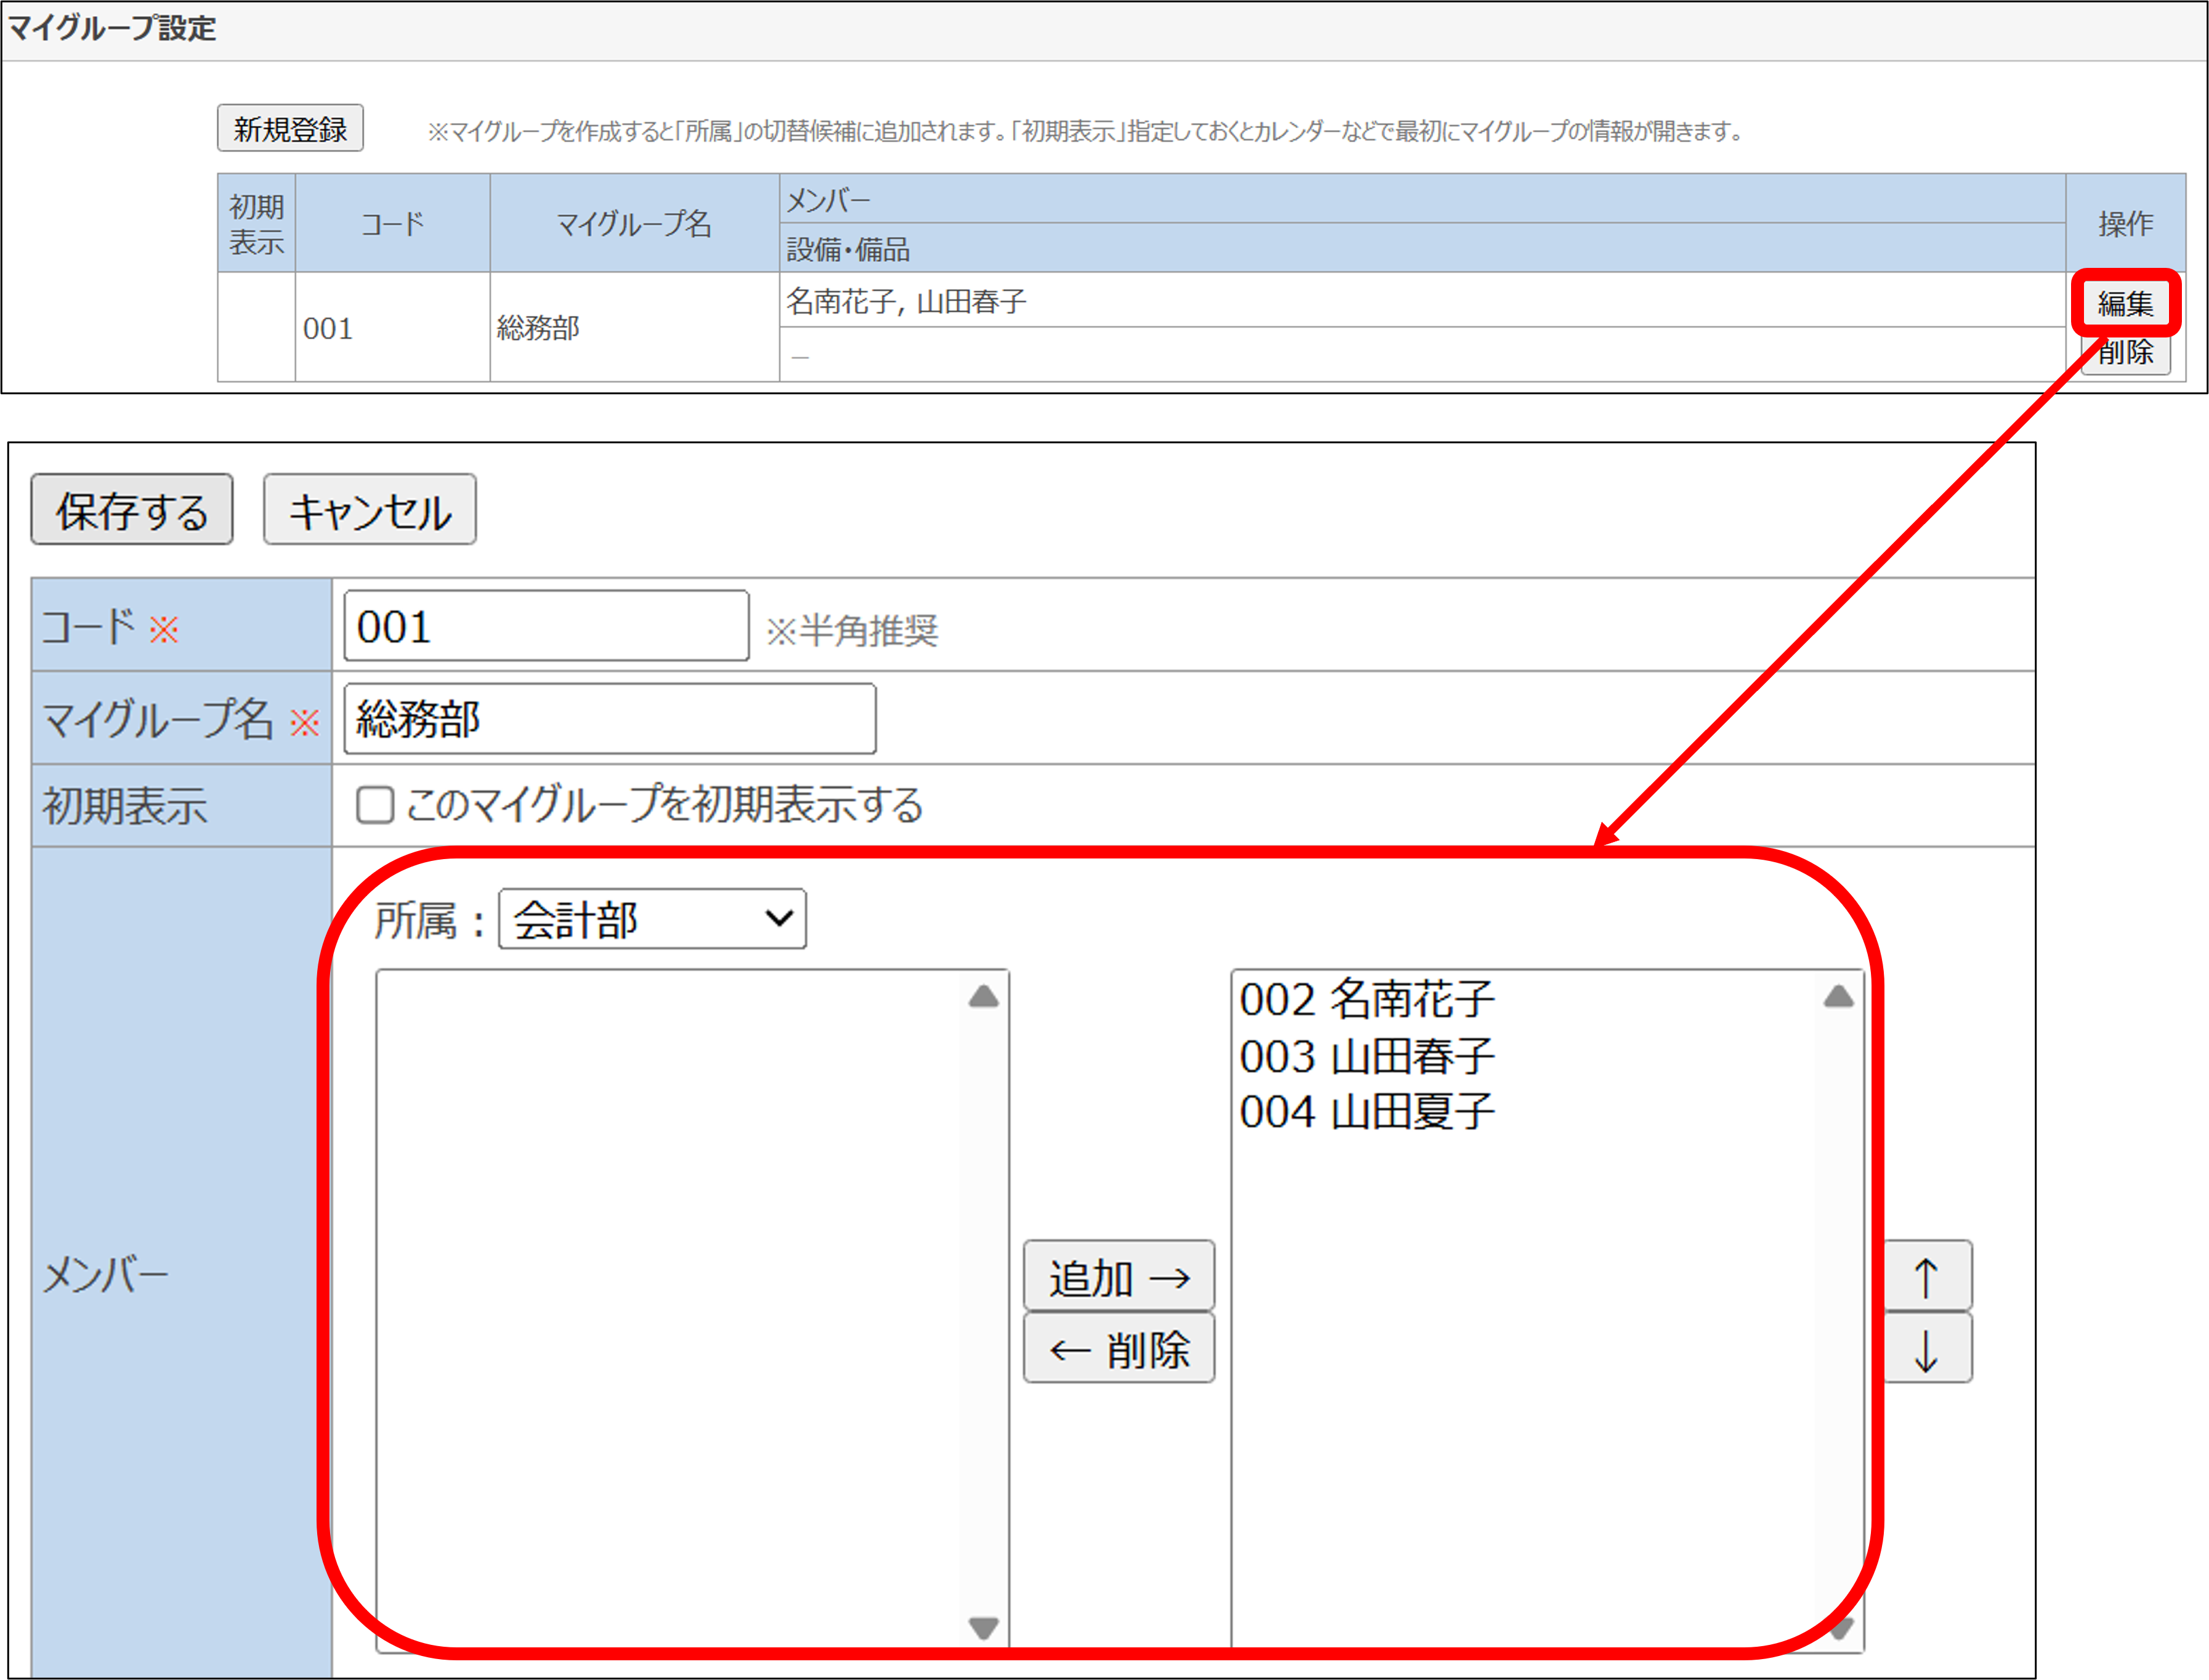Click 編集 button for 総務部 row
Viewport: 2209px width, 1680px height.
click(2125, 303)
